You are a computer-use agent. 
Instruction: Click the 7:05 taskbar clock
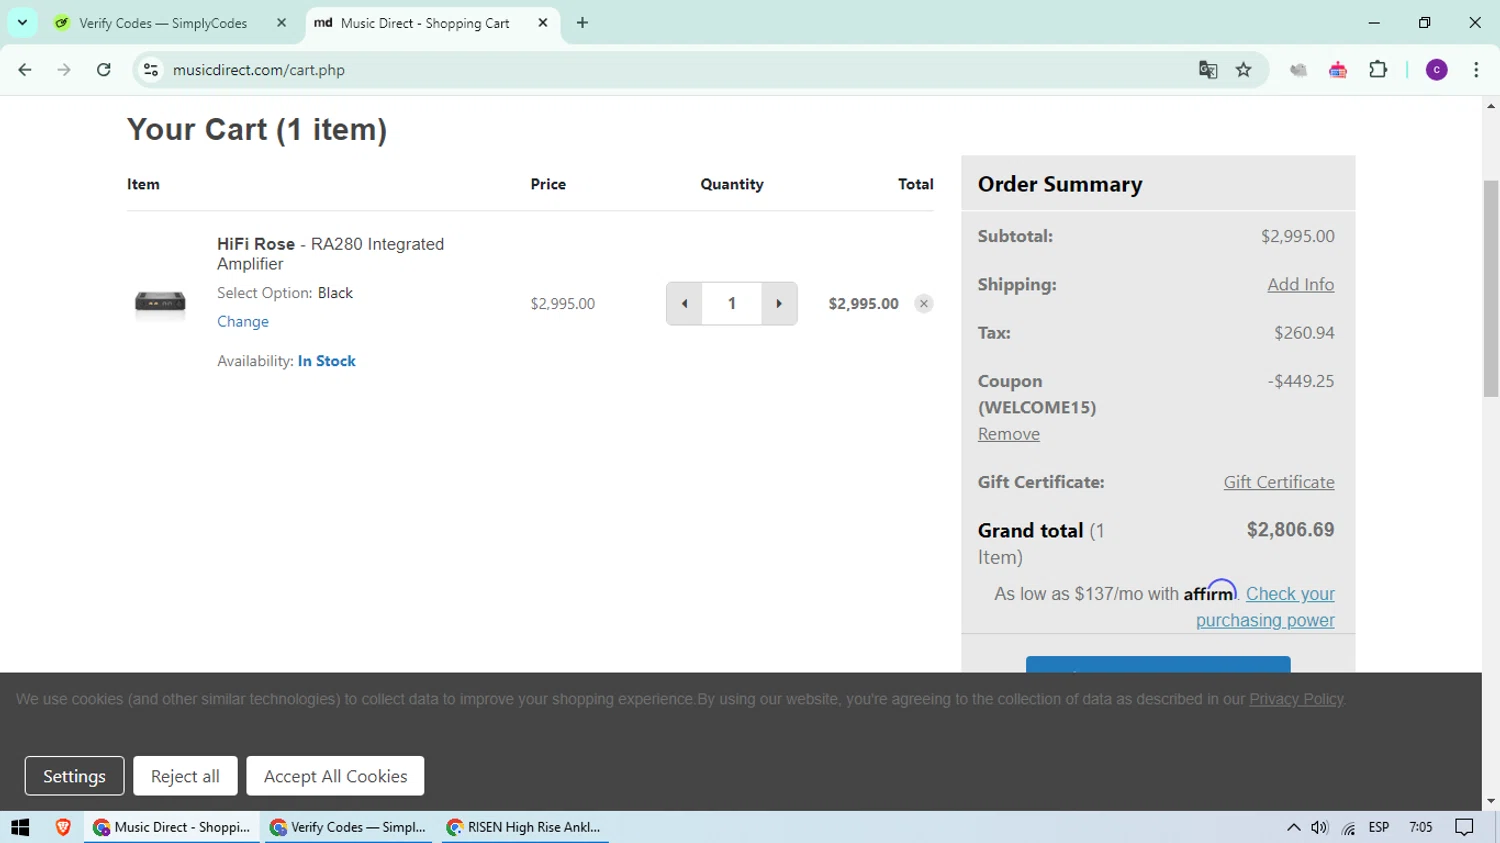pos(1420,827)
